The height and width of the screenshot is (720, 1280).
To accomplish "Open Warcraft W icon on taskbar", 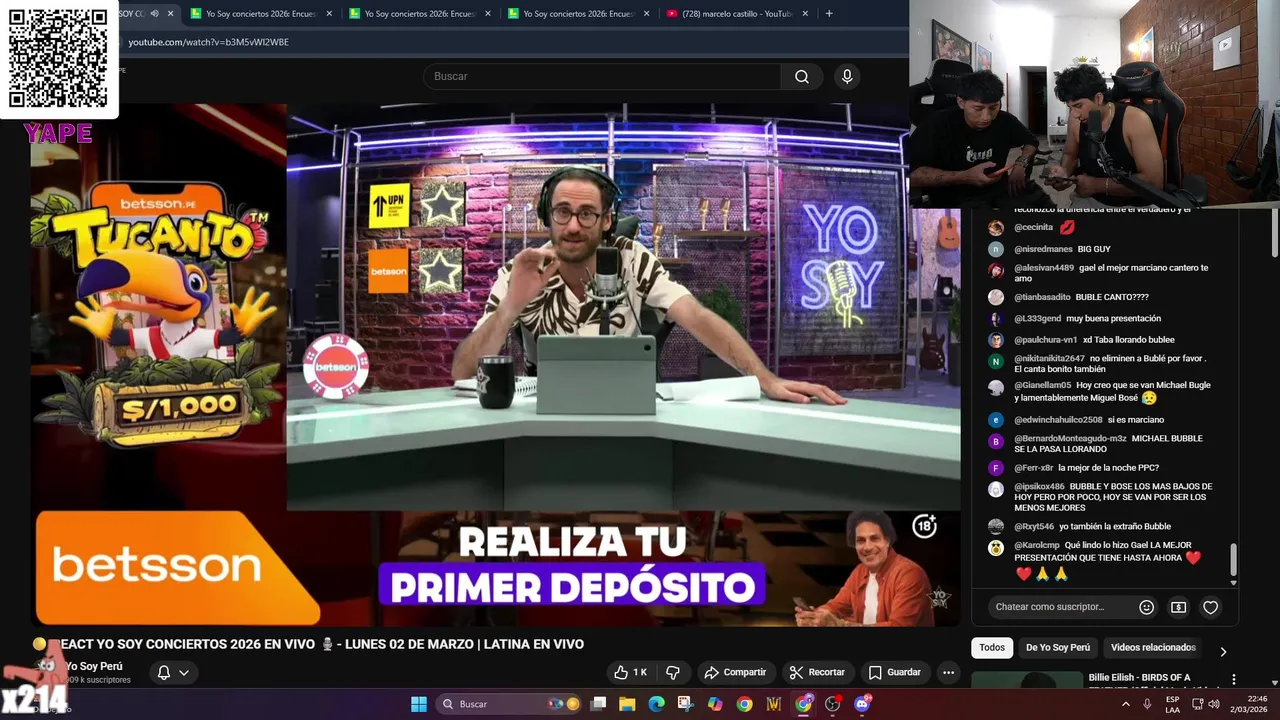I will [x=773, y=704].
